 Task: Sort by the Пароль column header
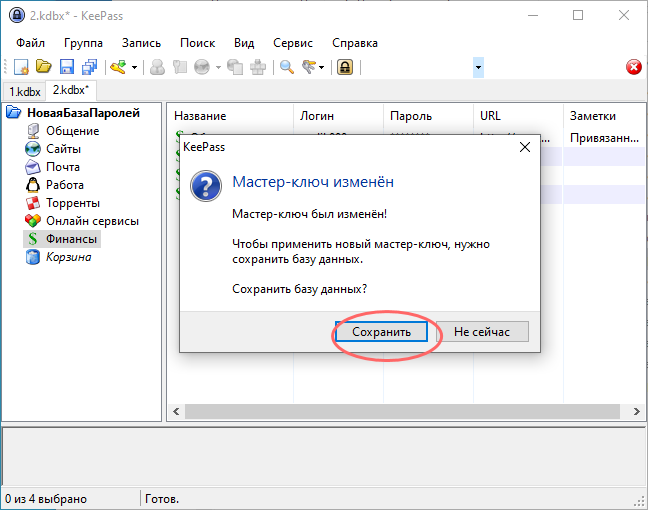(429, 116)
